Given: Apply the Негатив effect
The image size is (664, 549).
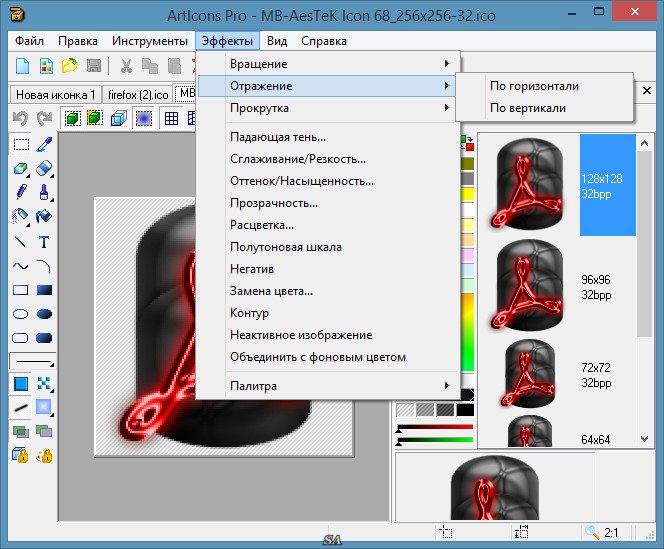Looking at the screenshot, I should 328,269.
